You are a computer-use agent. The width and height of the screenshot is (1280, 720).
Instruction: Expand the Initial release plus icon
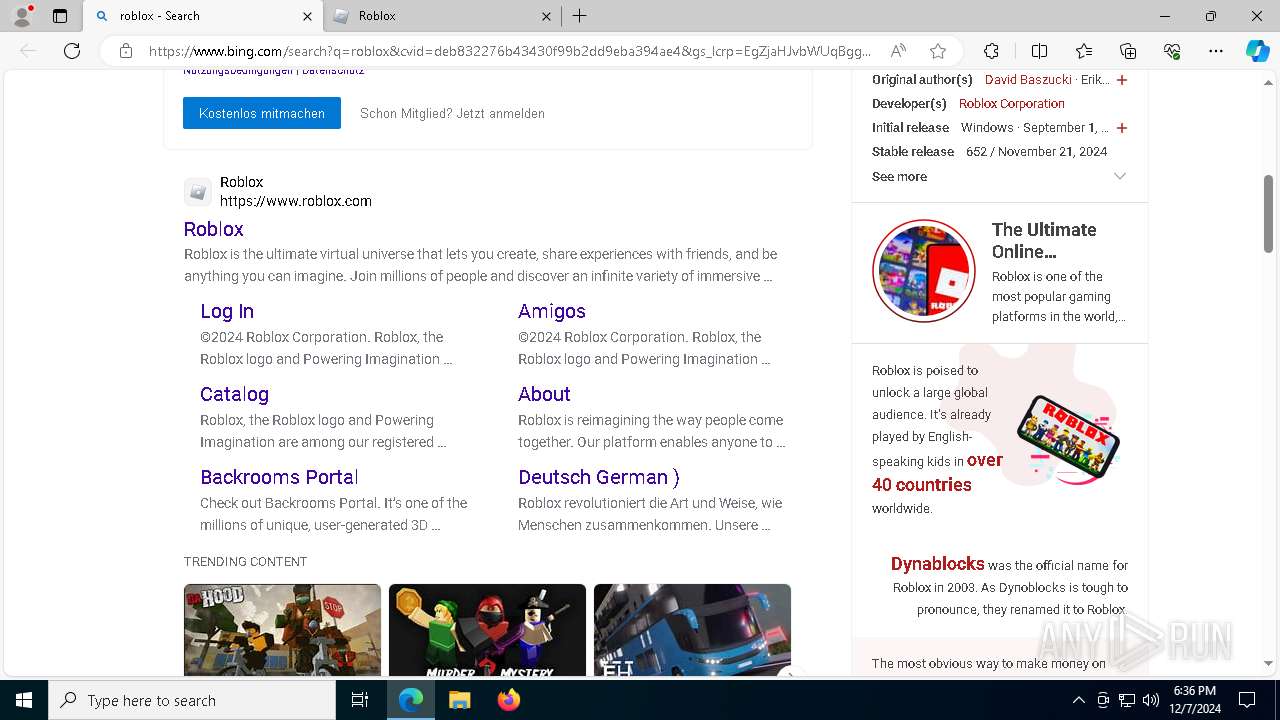(1122, 128)
